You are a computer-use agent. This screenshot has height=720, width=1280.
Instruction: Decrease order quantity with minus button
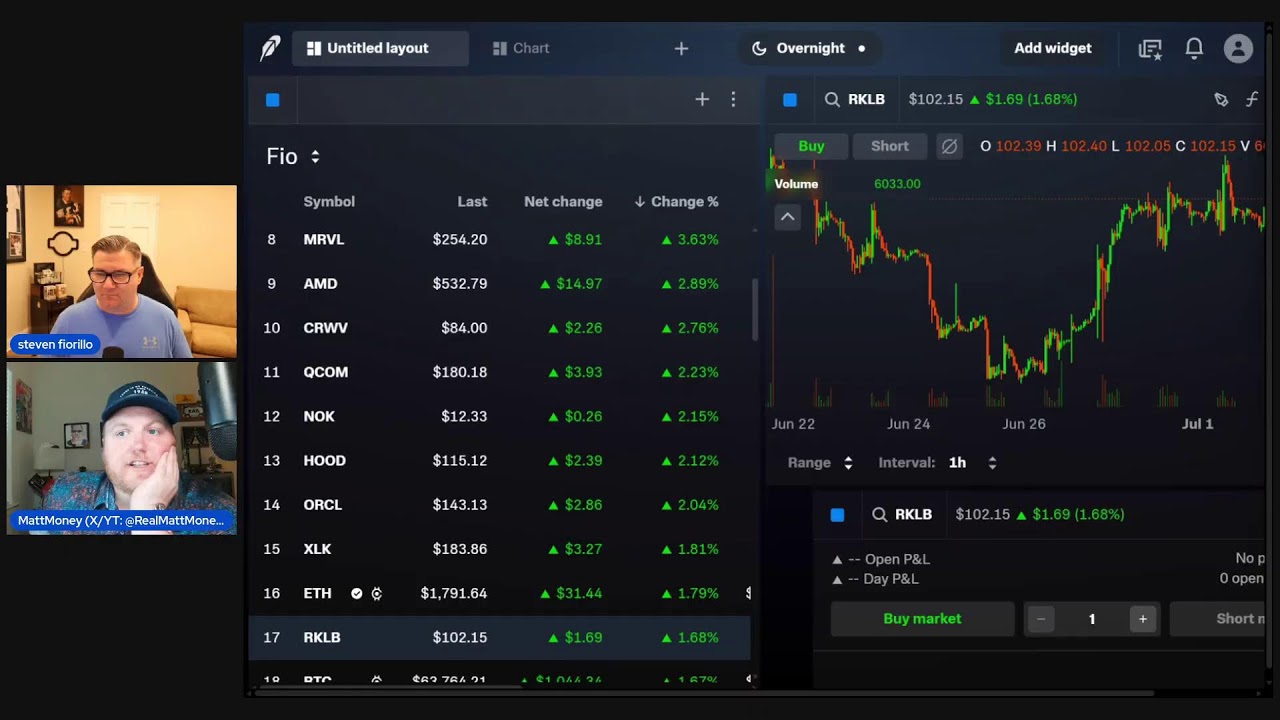1040,619
